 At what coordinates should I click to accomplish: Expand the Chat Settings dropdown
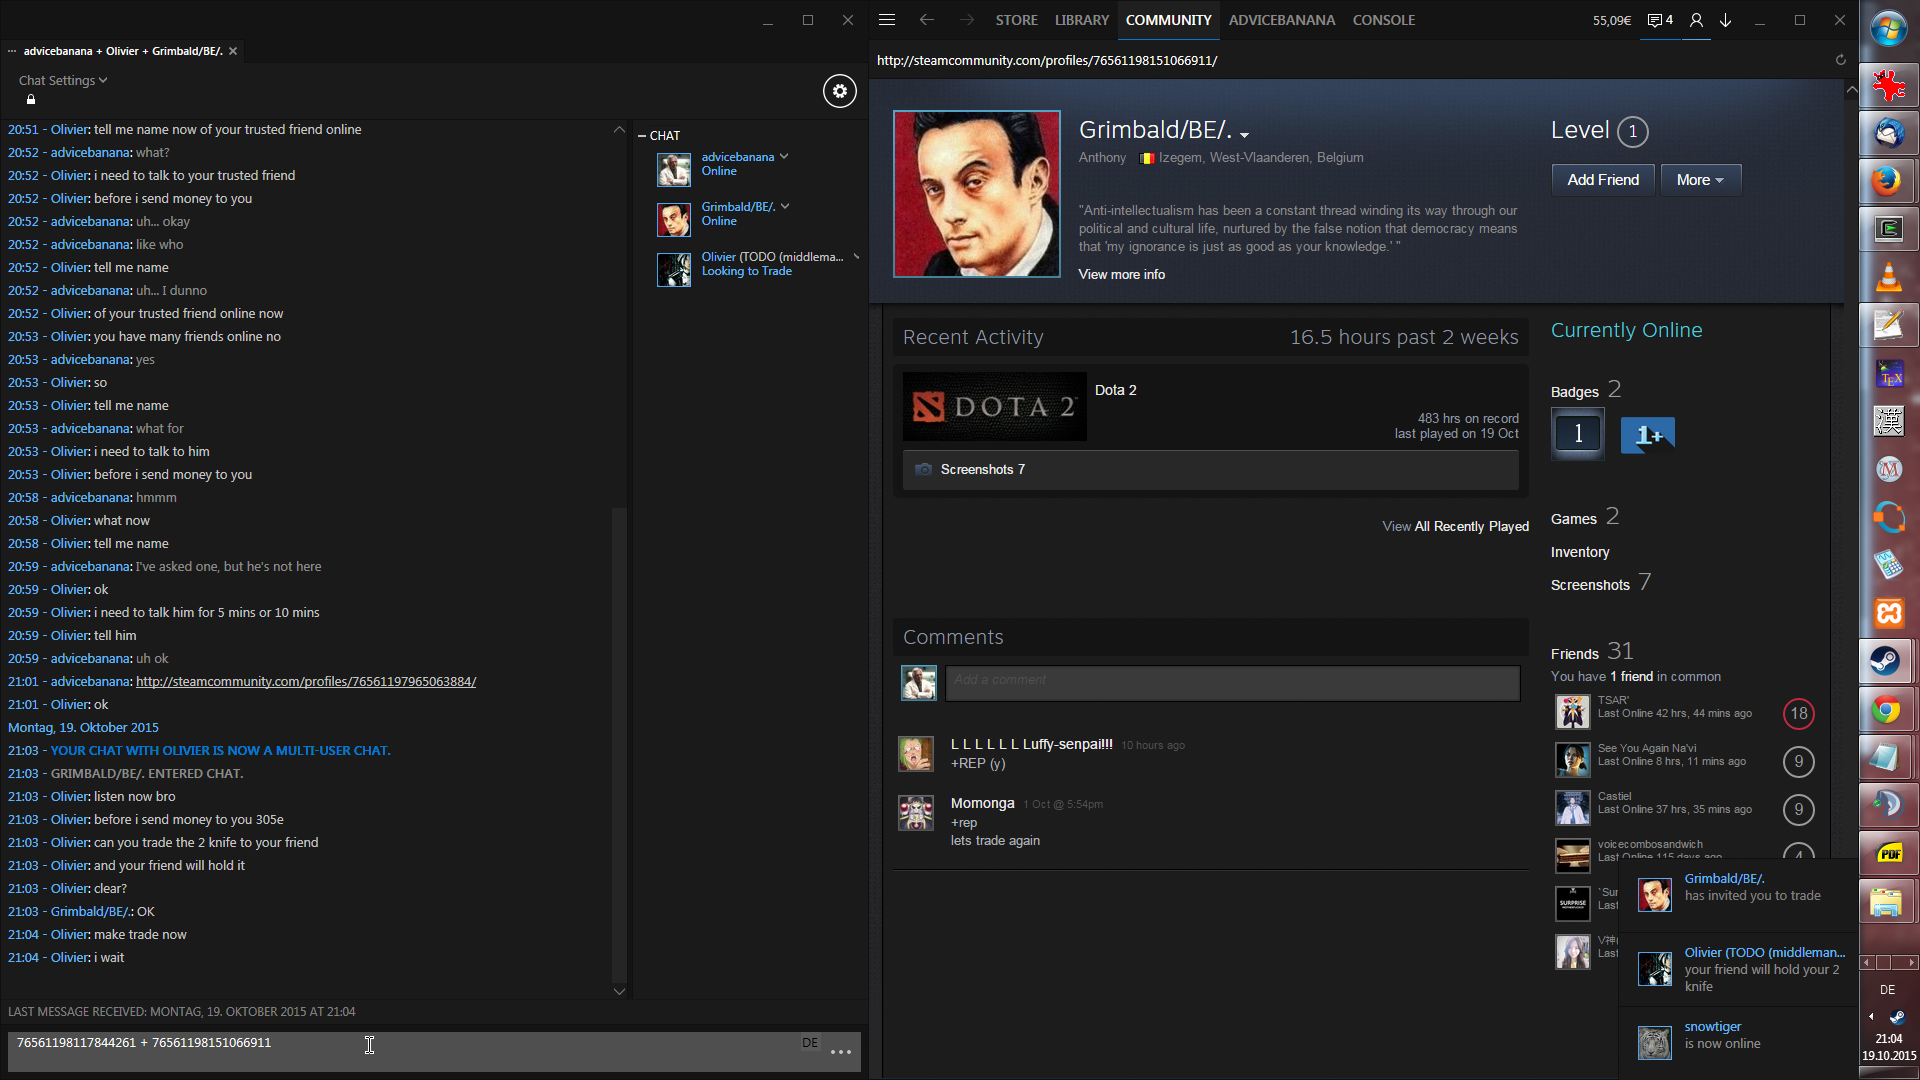(x=62, y=81)
